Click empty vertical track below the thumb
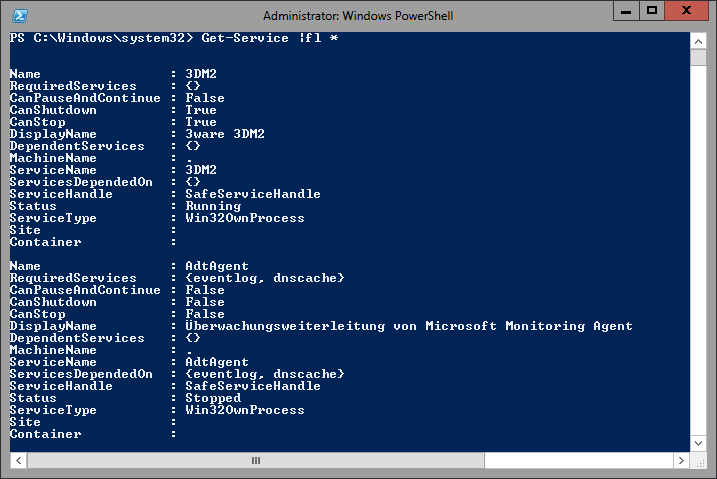 tap(698, 250)
